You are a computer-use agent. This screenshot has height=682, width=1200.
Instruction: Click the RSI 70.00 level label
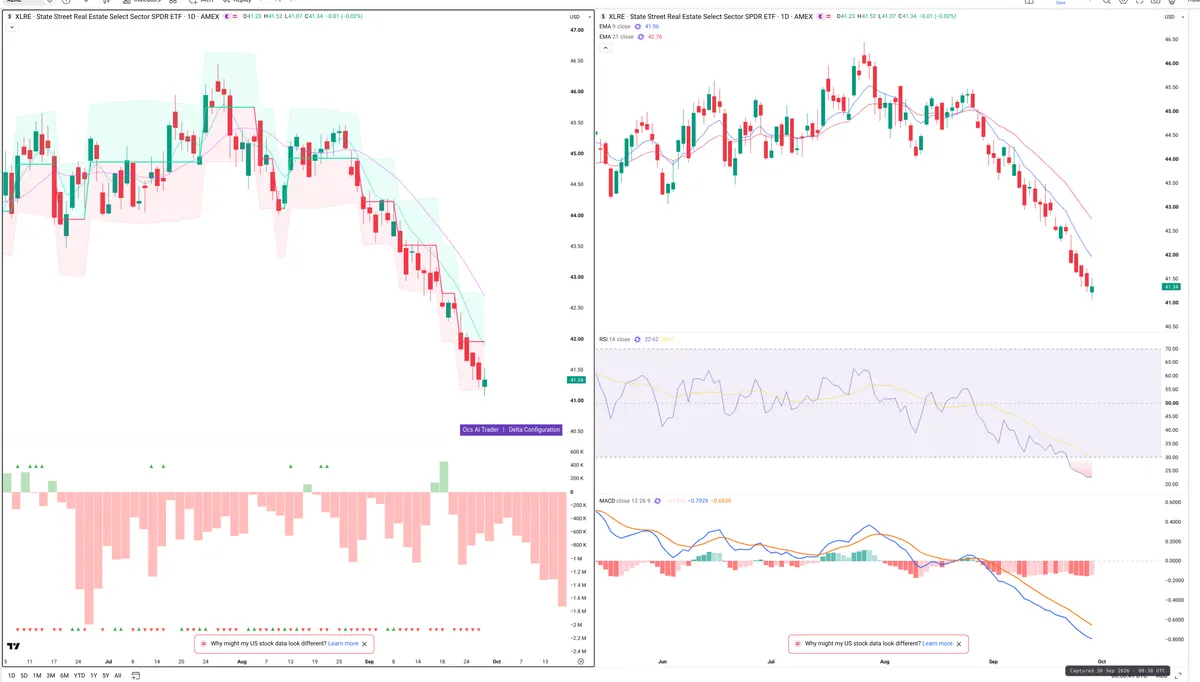coord(1172,349)
